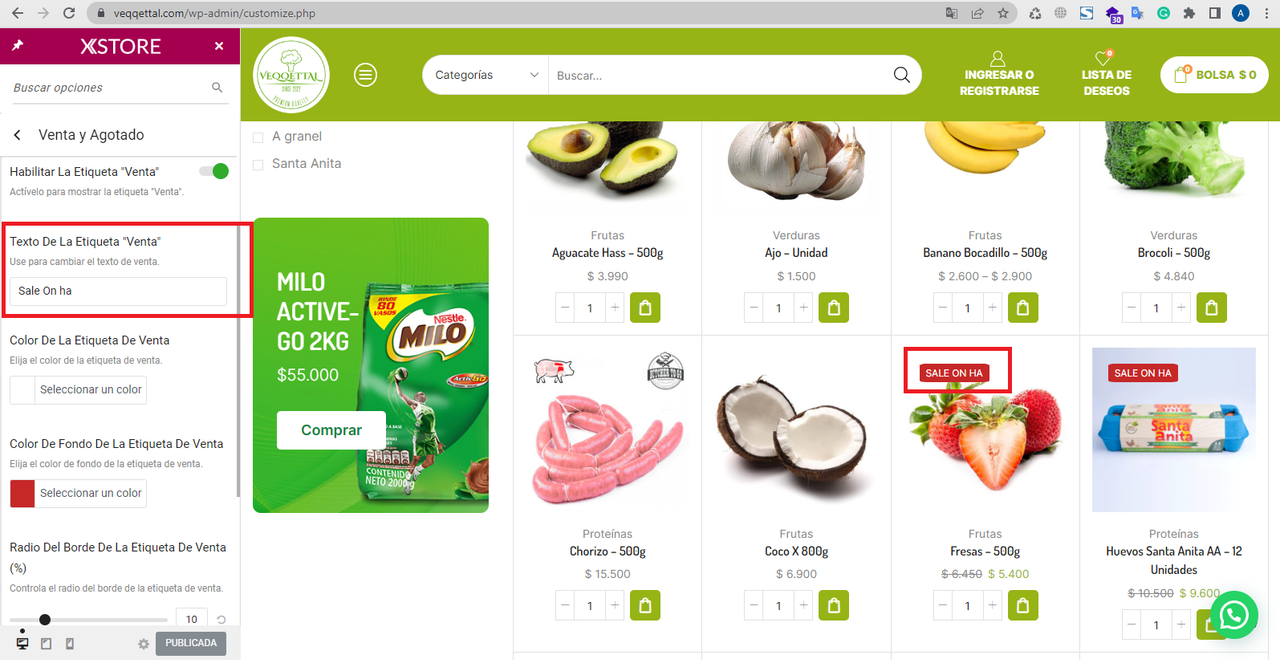Open the wishlist heart icon

[x=1105, y=59]
